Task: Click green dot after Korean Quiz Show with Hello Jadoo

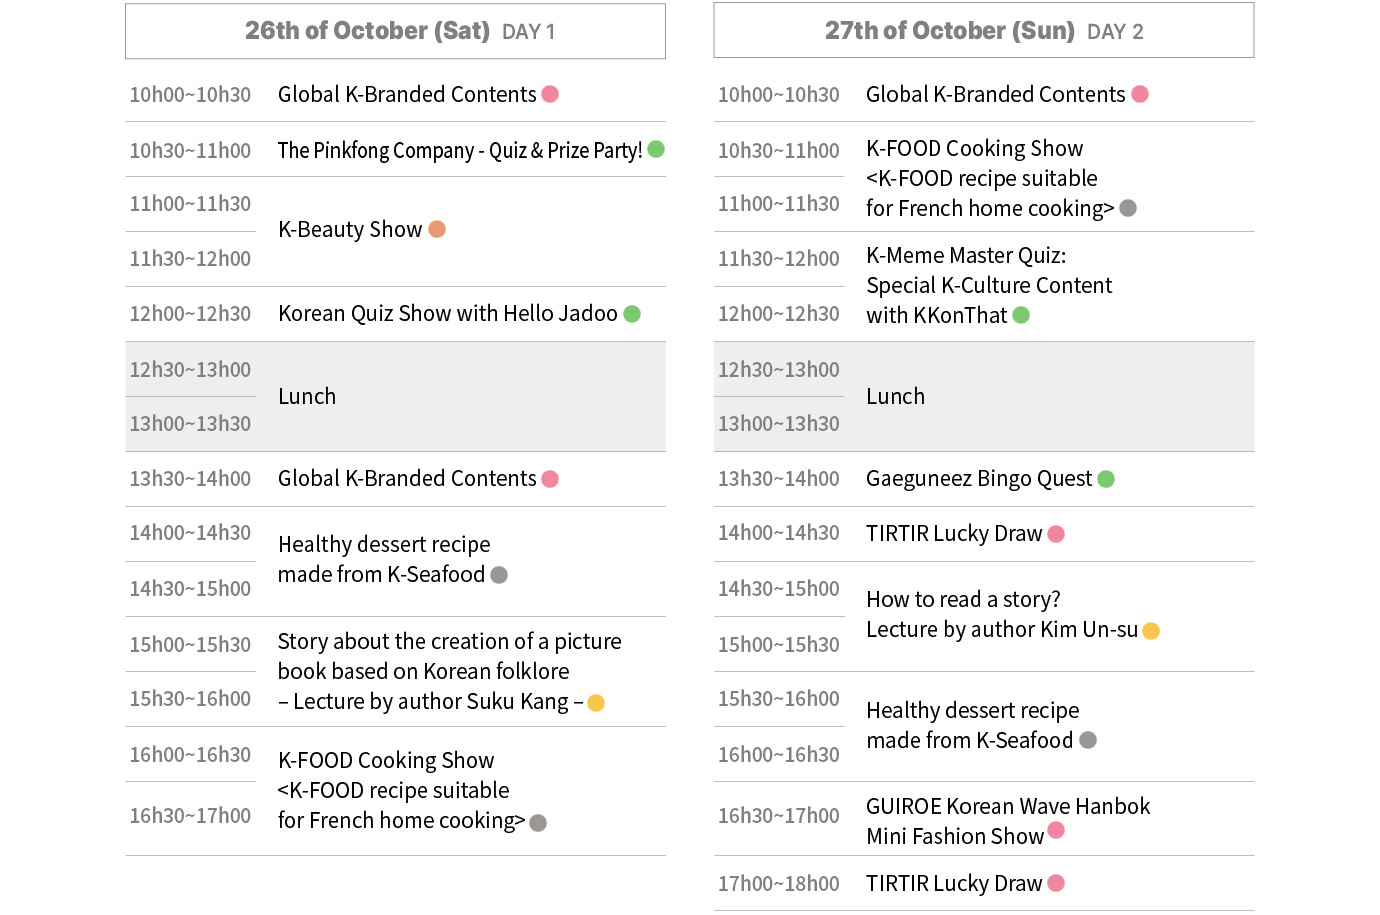Action: 632,314
